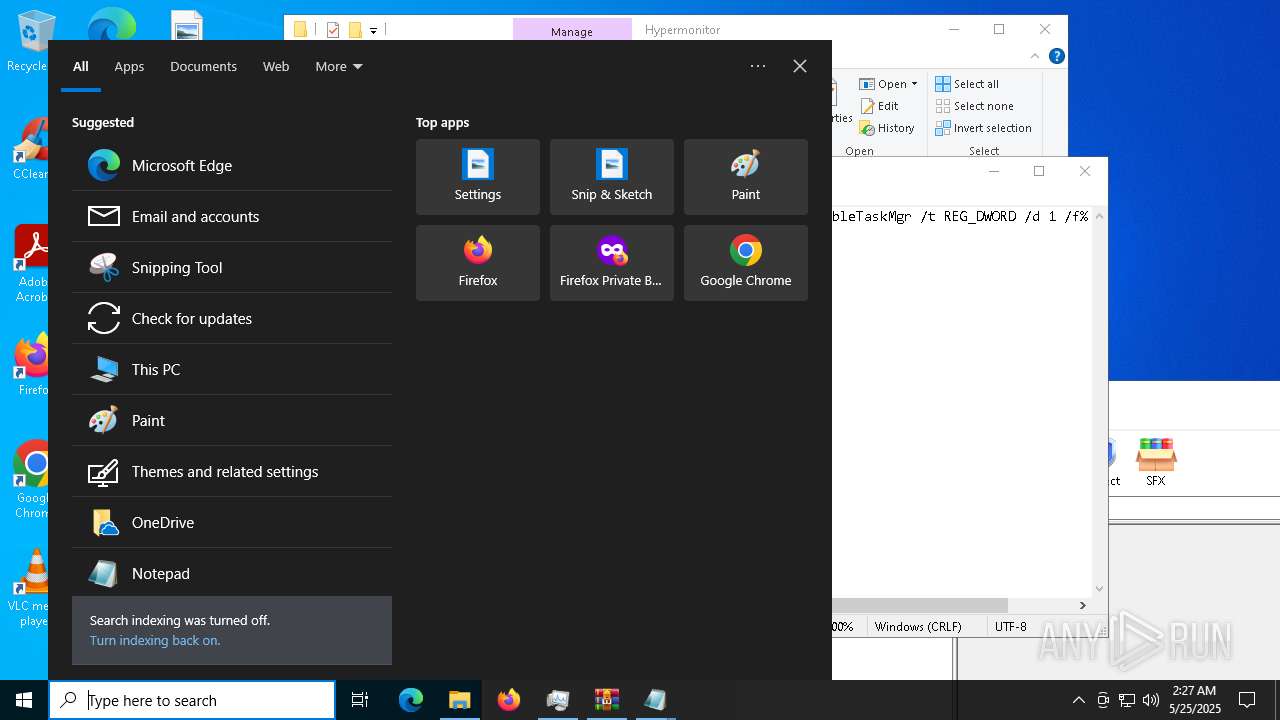Select Check for updates suggestion

232,318
